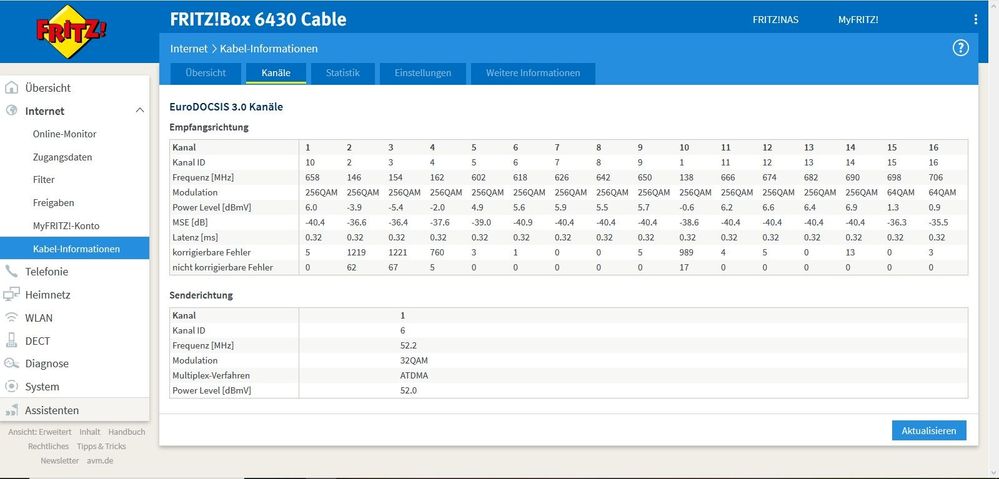999x479 pixels.
Task: Click the ATDMA multiplex value
Action: tap(414, 376)
